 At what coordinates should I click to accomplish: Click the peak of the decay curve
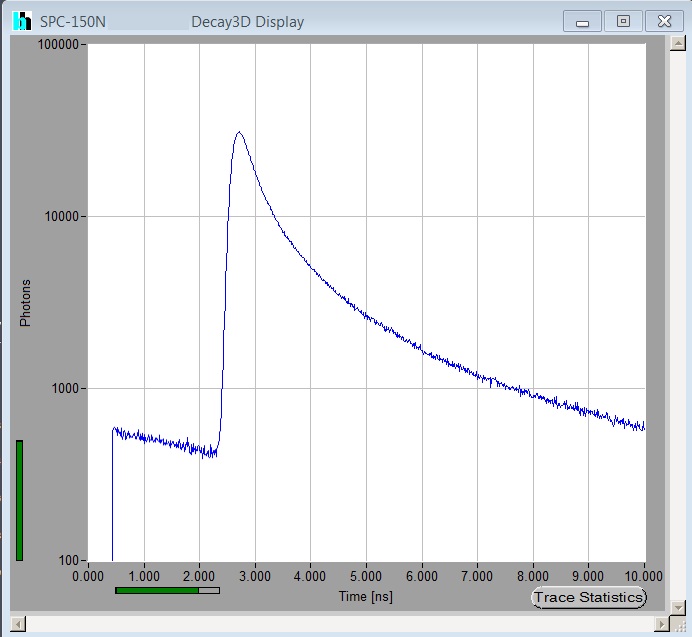tap(238, 132)
